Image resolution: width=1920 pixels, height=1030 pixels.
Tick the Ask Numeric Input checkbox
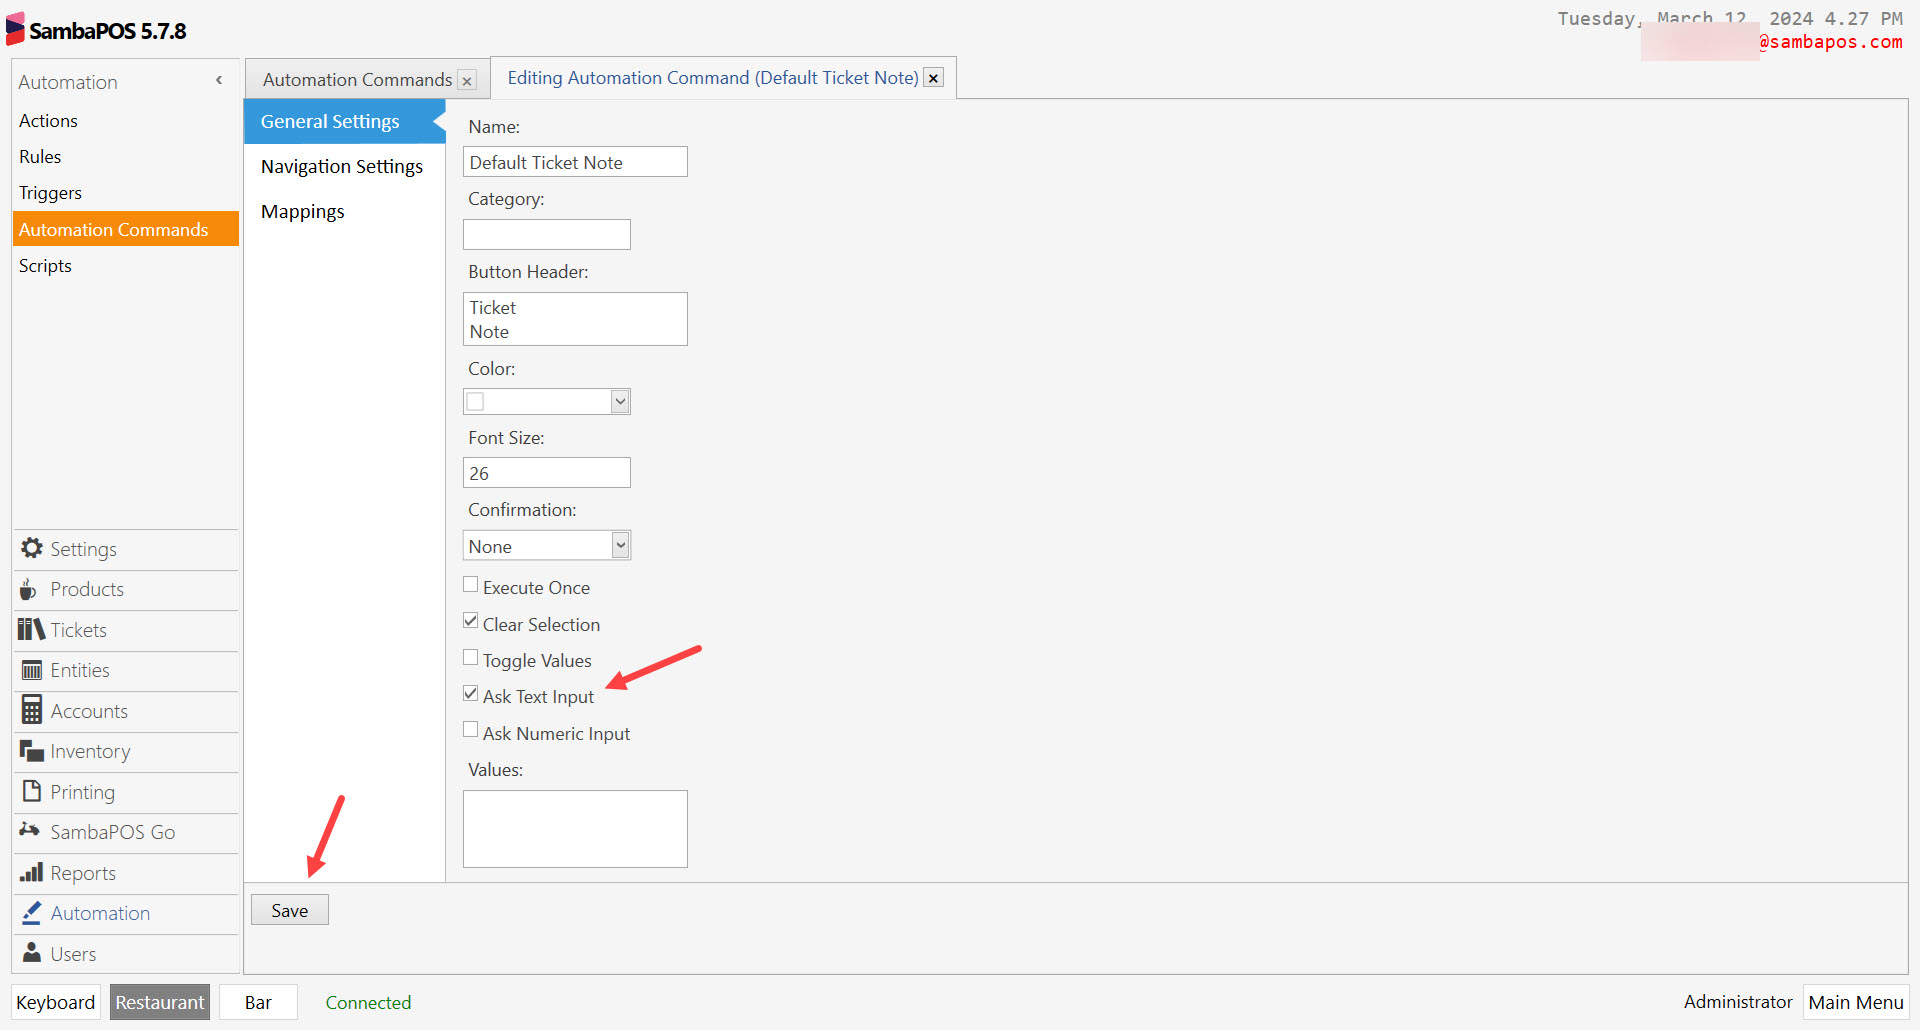coord(471,731)
